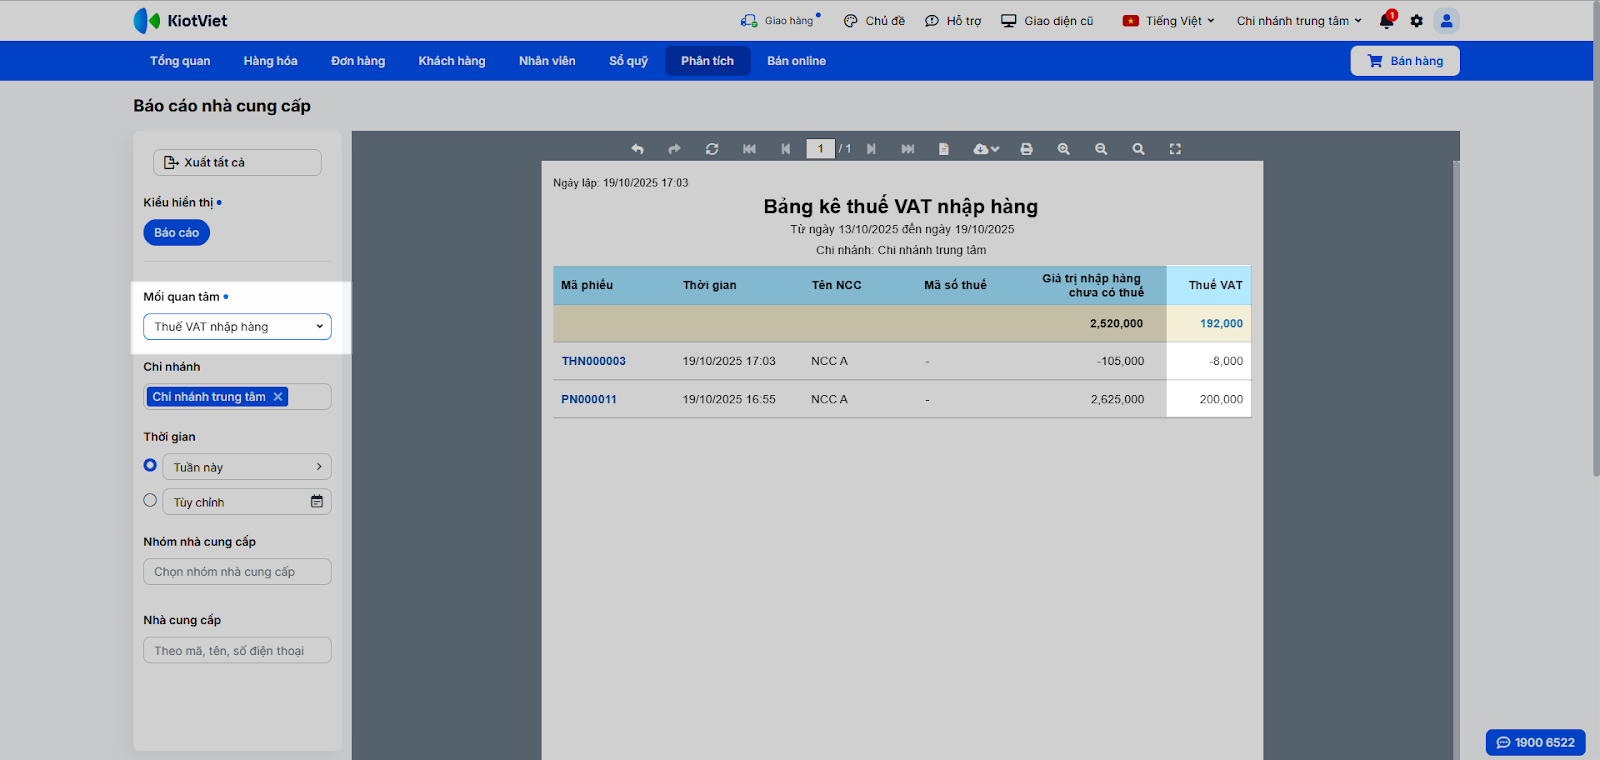This screenshot has width=1600, height=760.
Task: Click the KiotViet logo
Action: [180, 21]
